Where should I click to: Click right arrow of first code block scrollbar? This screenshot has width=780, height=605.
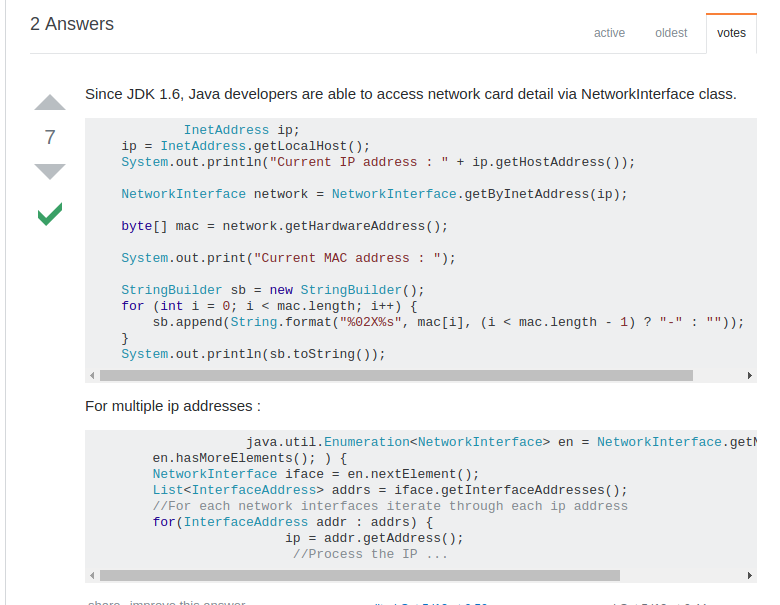750,376
